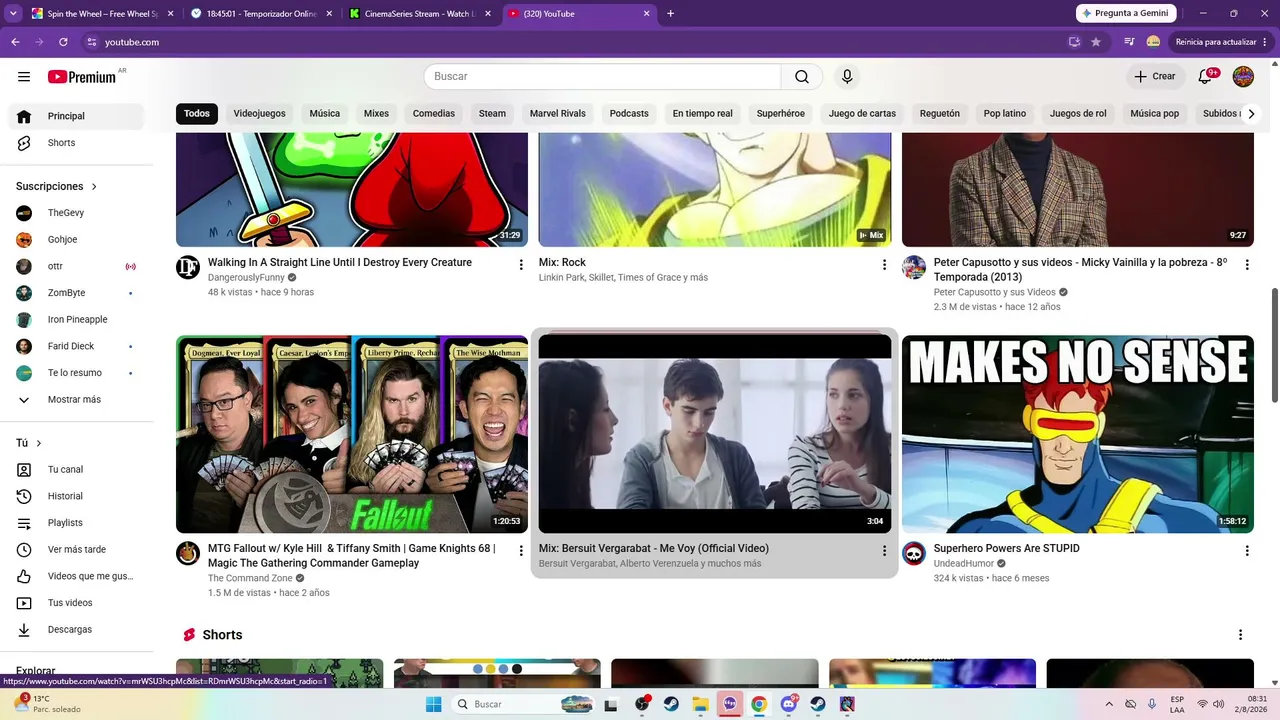The width and height of the screenshot is (1280, 720).
Task: Open Chrome media controls icon
Action: [1129, 42]
